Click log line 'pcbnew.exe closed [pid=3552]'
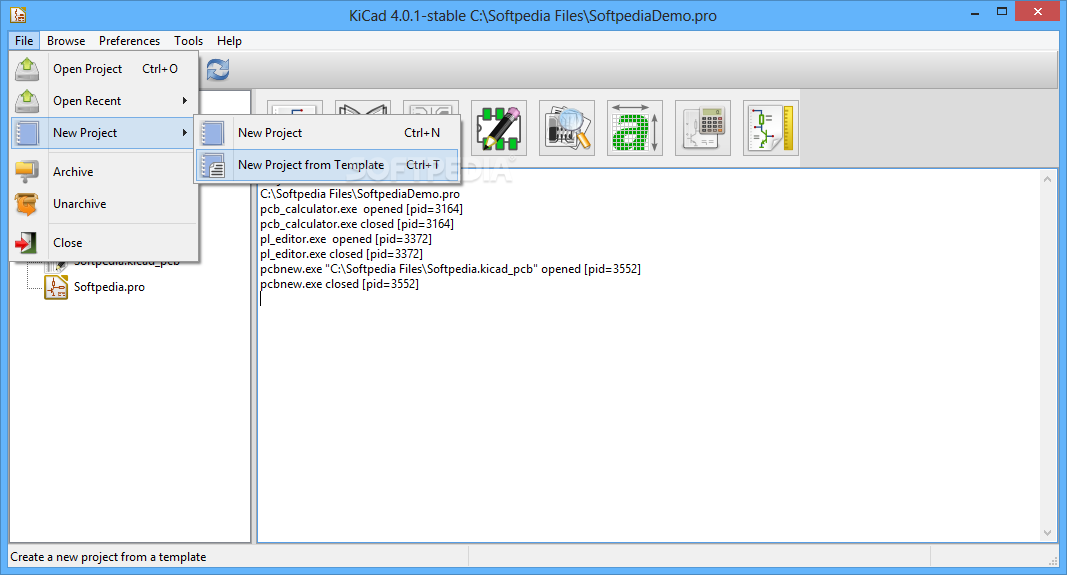Screen dimensions: 1067x575 [339, 284]
